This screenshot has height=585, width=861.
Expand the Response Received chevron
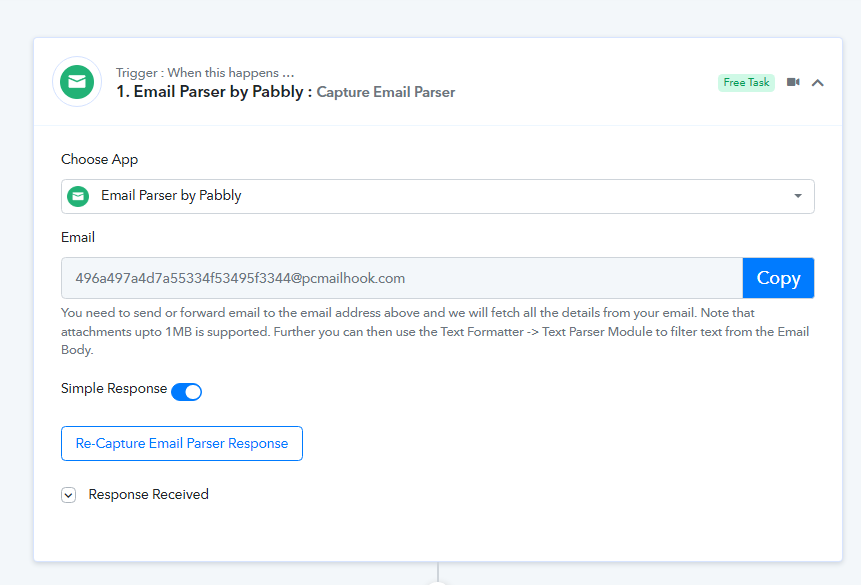(68, 494)
